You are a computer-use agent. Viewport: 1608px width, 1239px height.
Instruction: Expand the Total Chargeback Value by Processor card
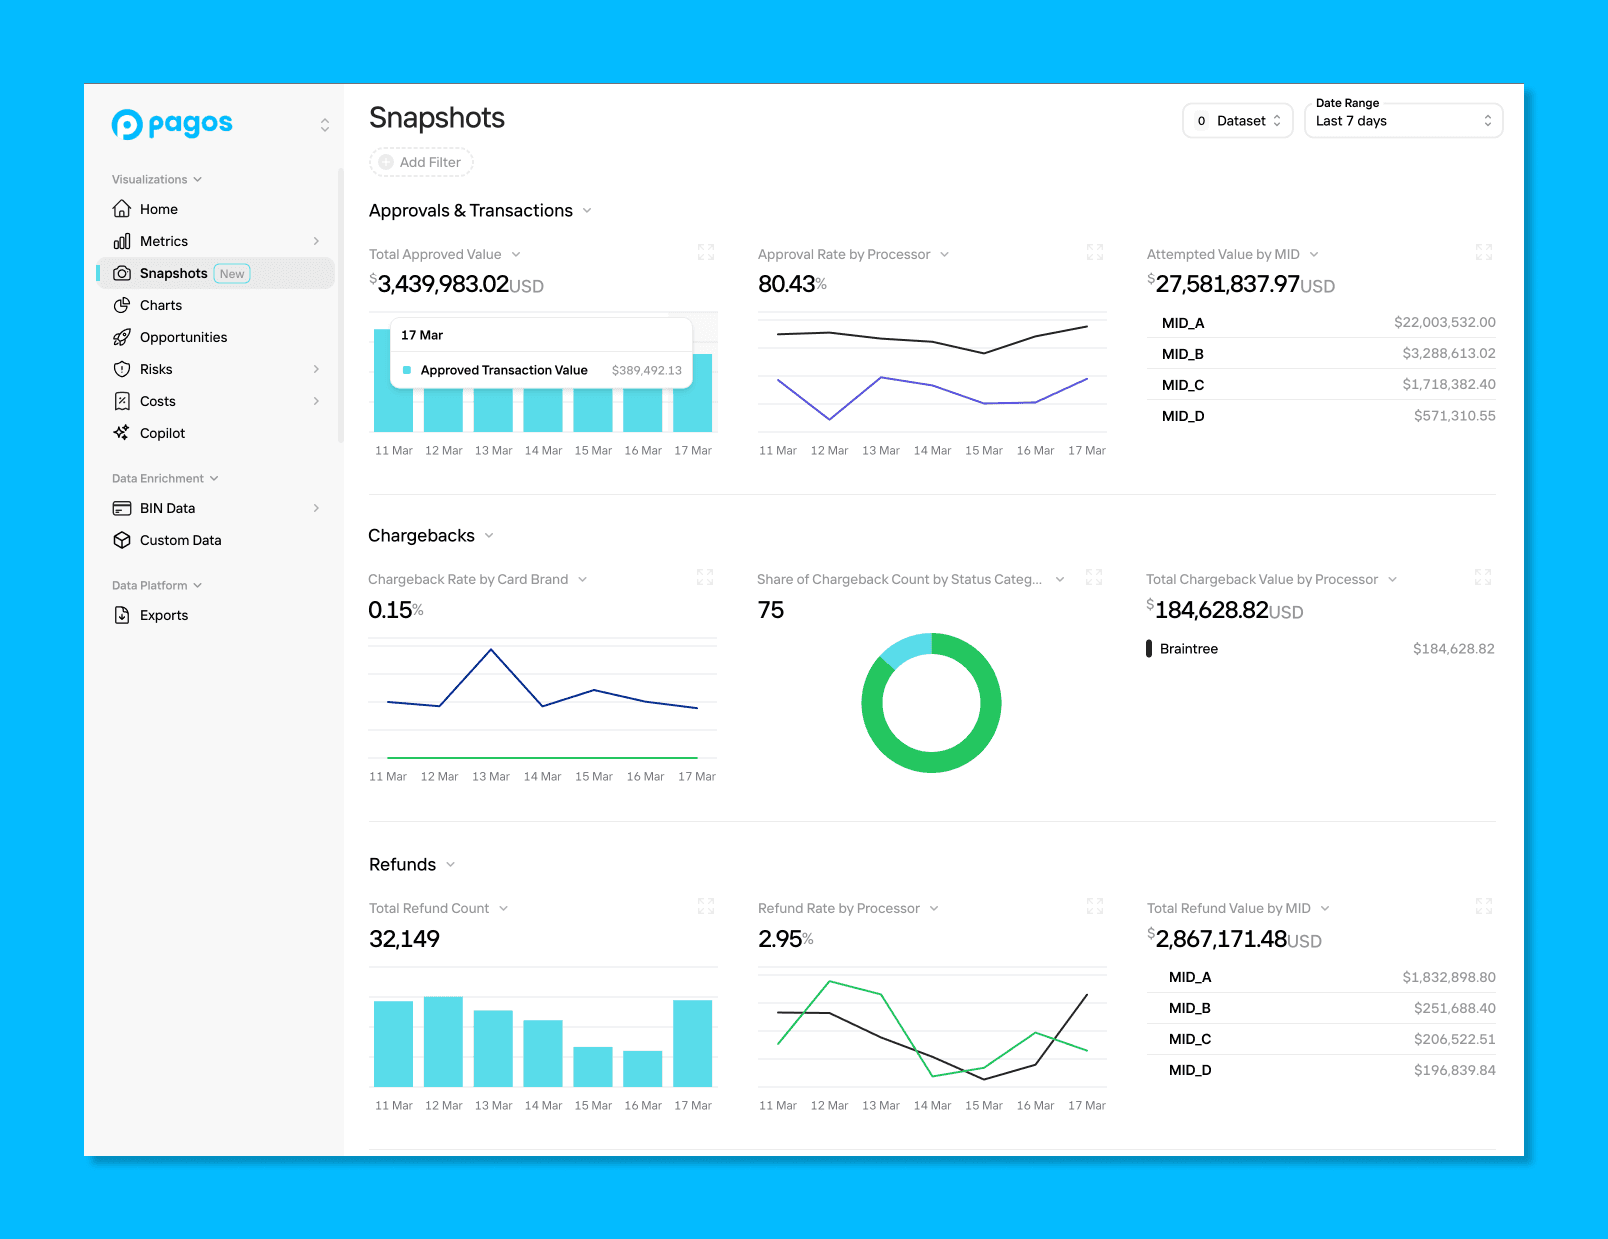pos(1483,577)
